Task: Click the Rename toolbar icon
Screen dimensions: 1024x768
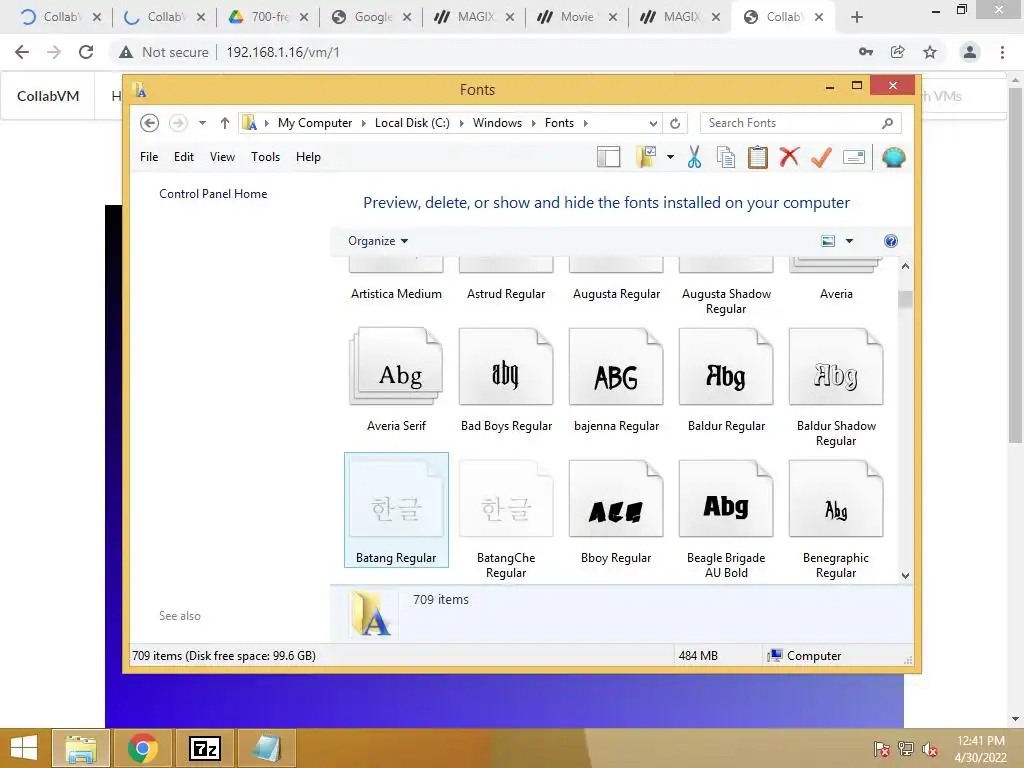Action: (x=854, y=157)
